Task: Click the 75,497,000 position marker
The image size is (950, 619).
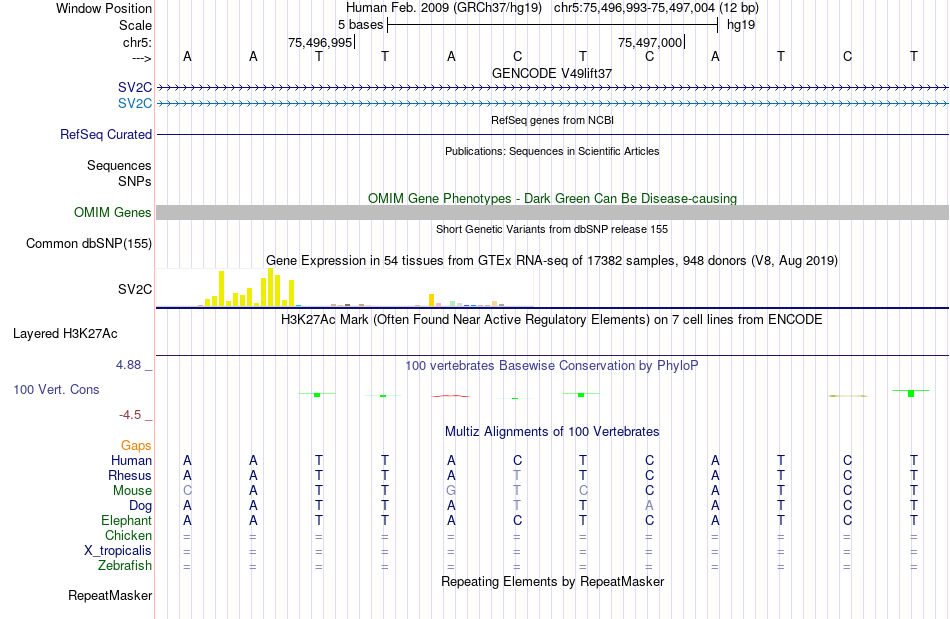Action: [650, 42]
